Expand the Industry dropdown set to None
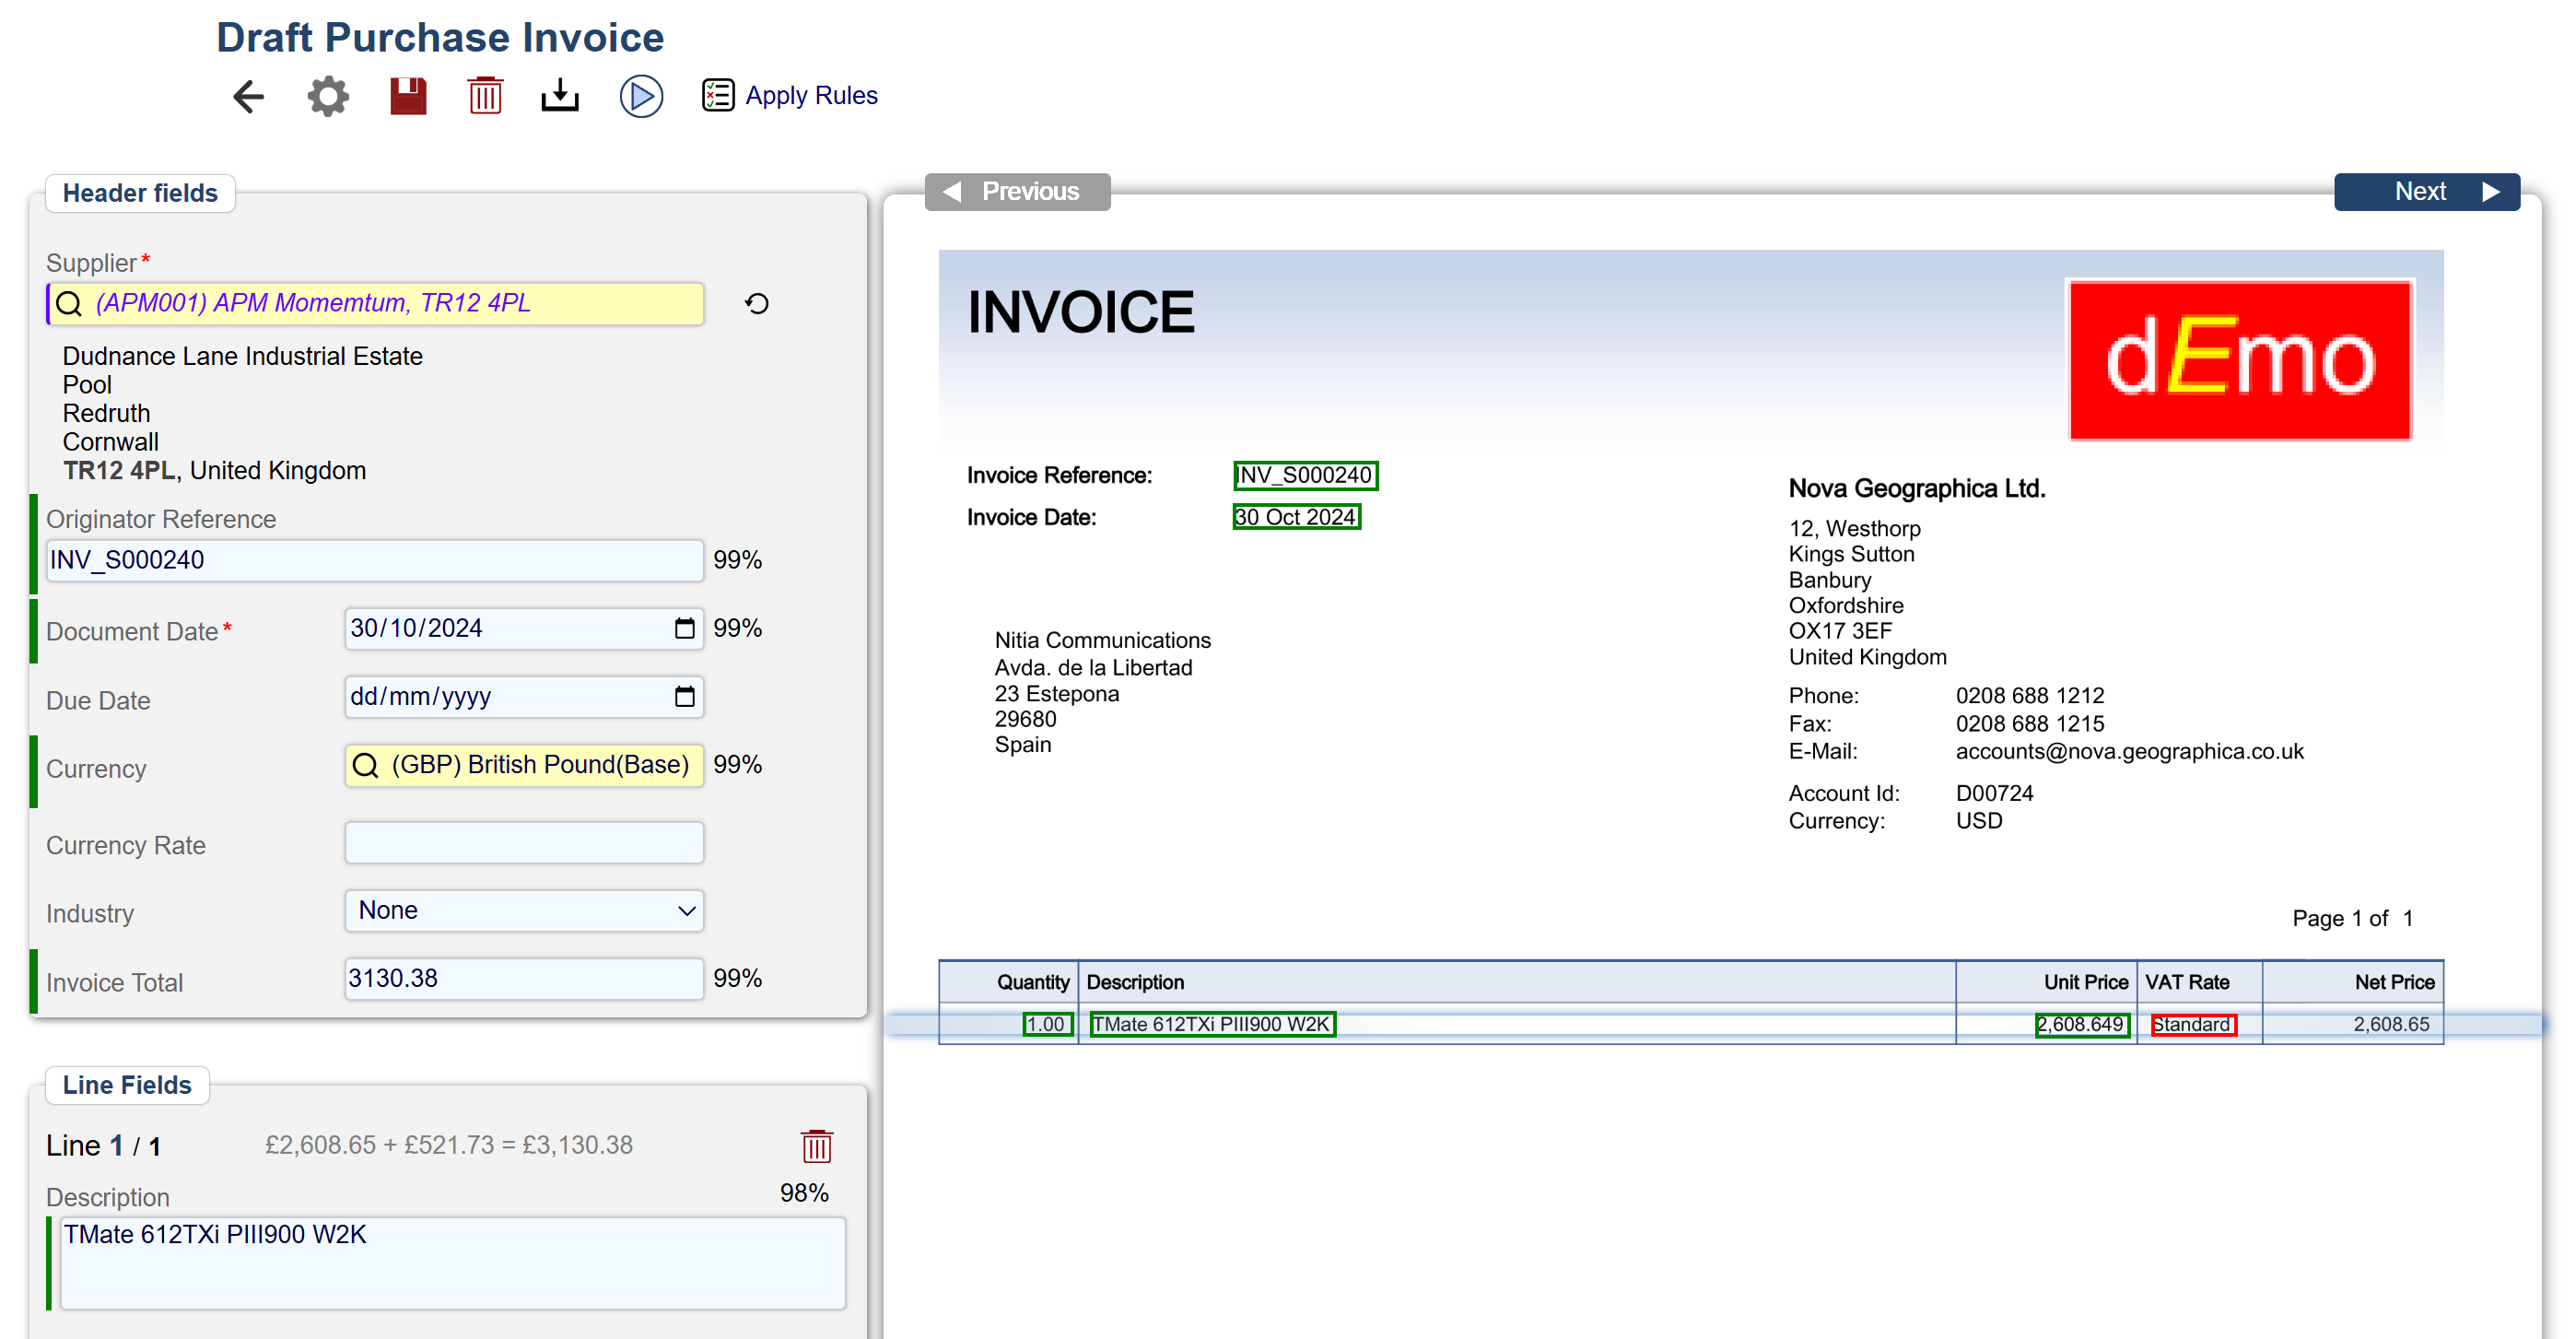The height and width of the screenshot is (1339, 2576). [524, 911]
